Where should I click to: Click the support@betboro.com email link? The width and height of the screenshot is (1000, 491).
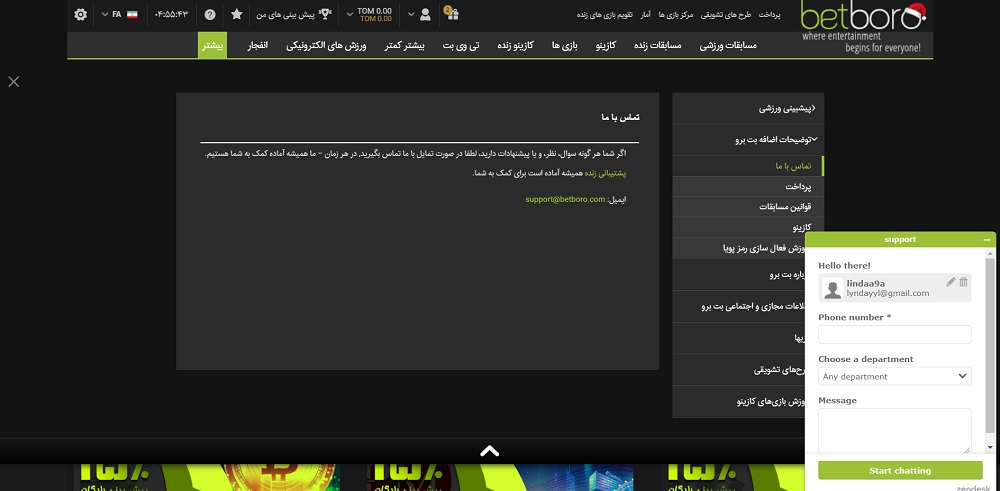coord(565,199)
